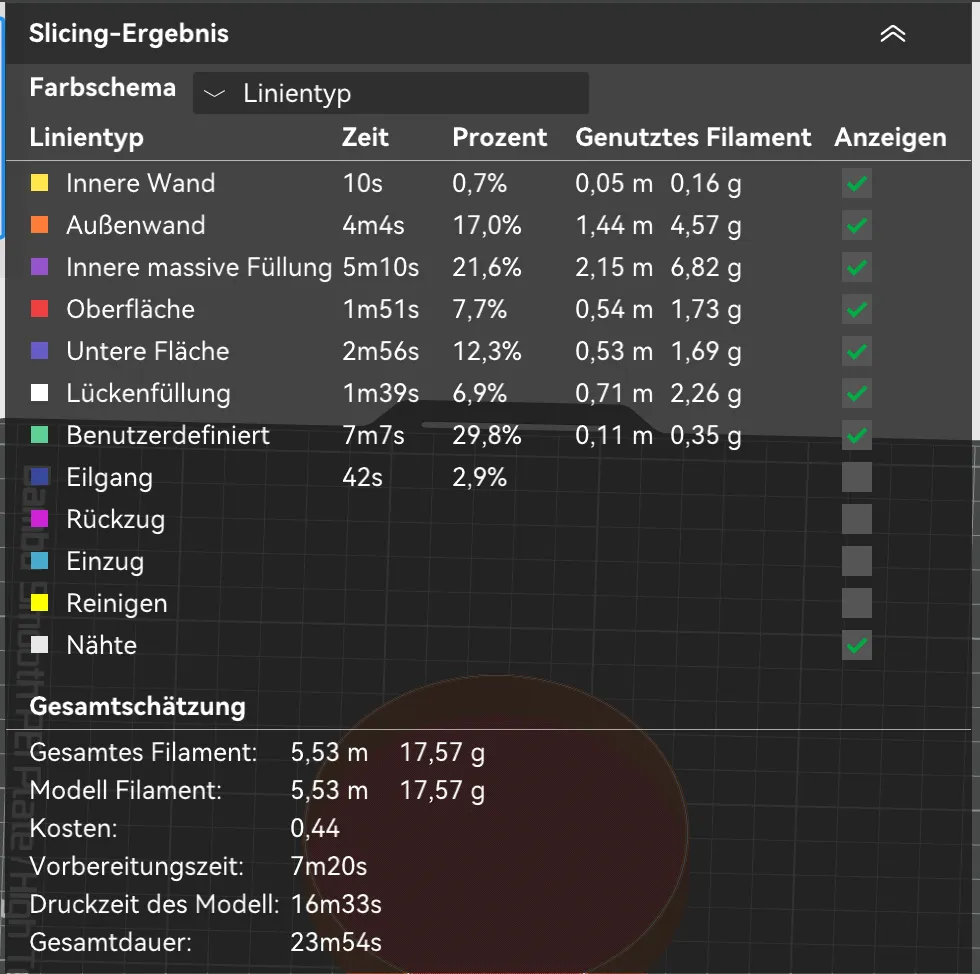
Task: Enable Eilgang display checkbox
Action: tap(856, 477)
